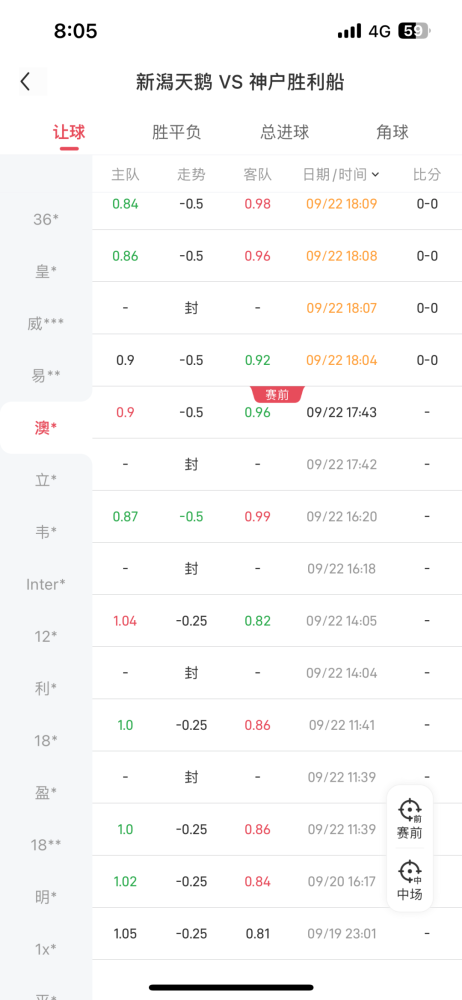
Task: Select the 让球 tab
Action: pyautogui.click(x=69, y=133)
